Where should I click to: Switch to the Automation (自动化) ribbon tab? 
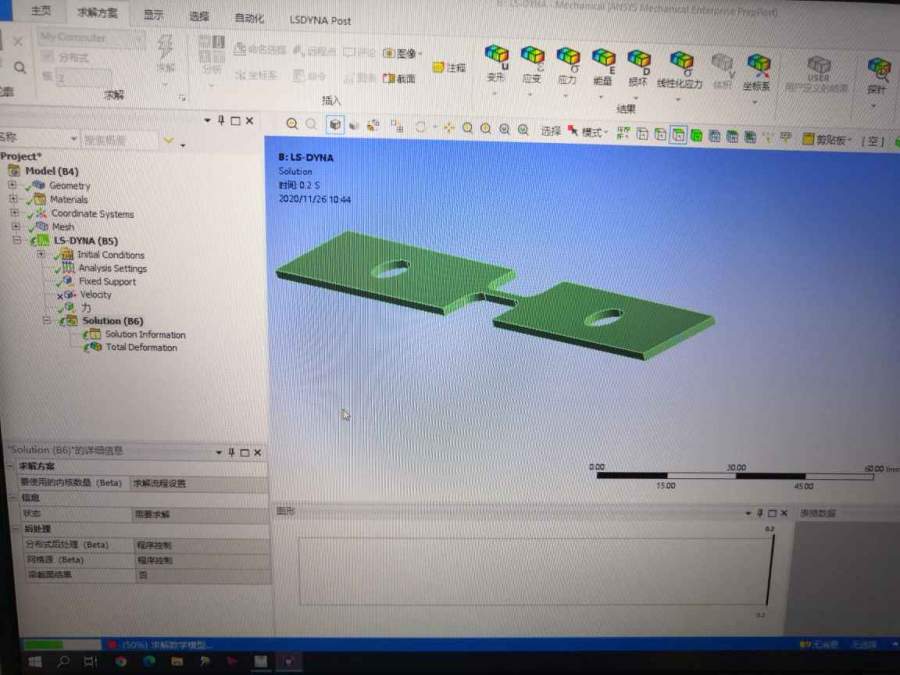tap(250, 18)
